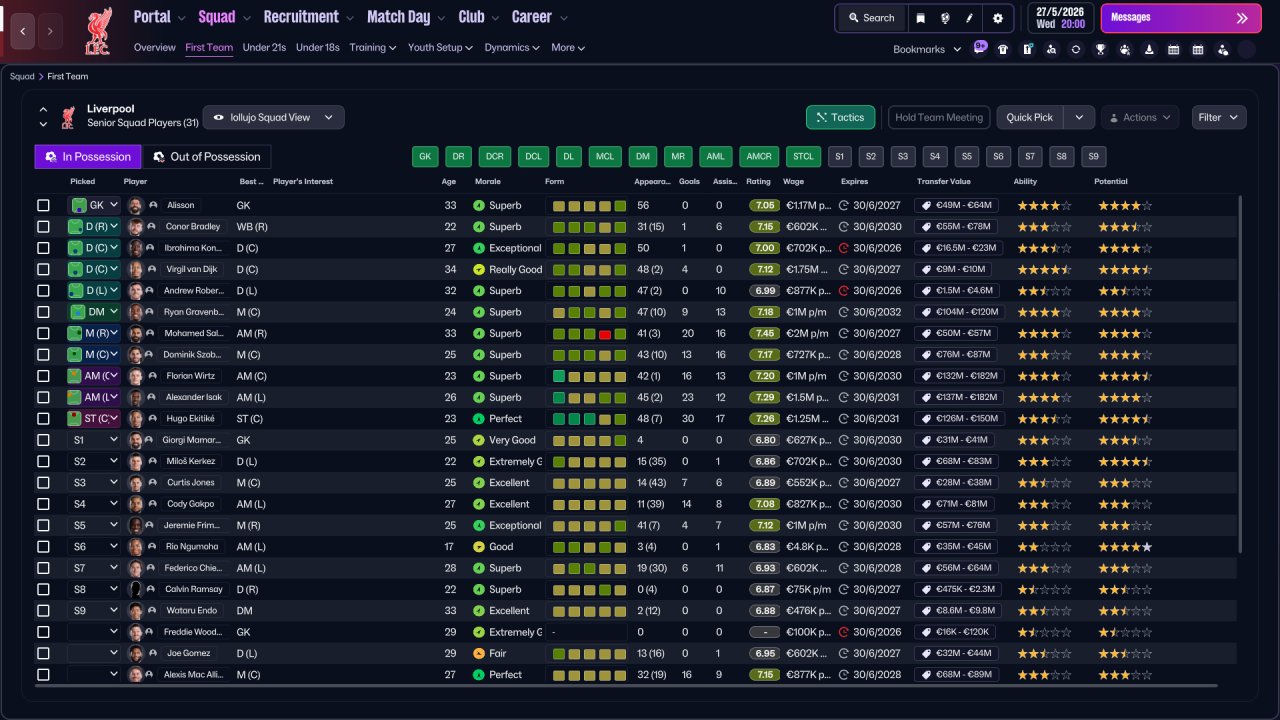Open the S1 picked dropdown for Giorgi Mamardashvili
Image resolution: width=1280 pixels, height=720 pixels.
(94, 440)
